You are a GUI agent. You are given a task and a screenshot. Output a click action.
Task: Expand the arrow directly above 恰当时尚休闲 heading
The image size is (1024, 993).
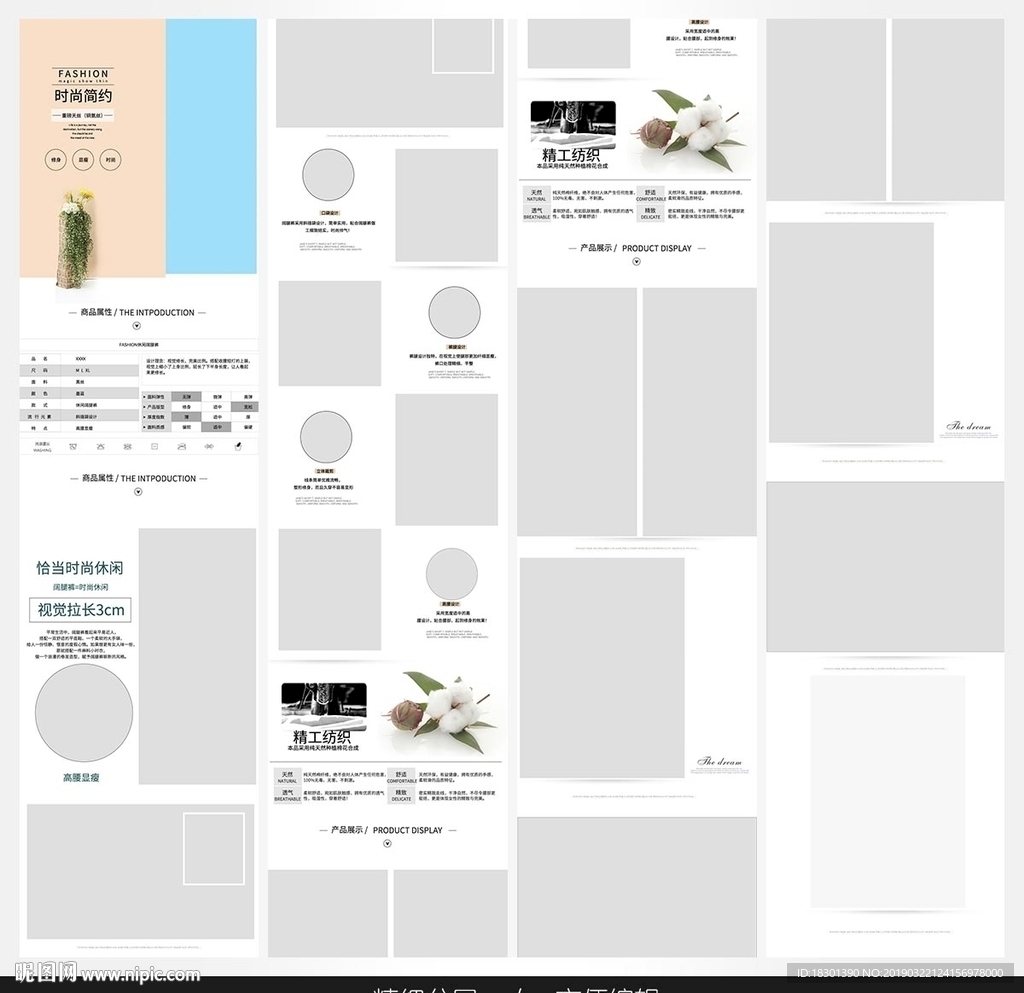coord(137,492)
